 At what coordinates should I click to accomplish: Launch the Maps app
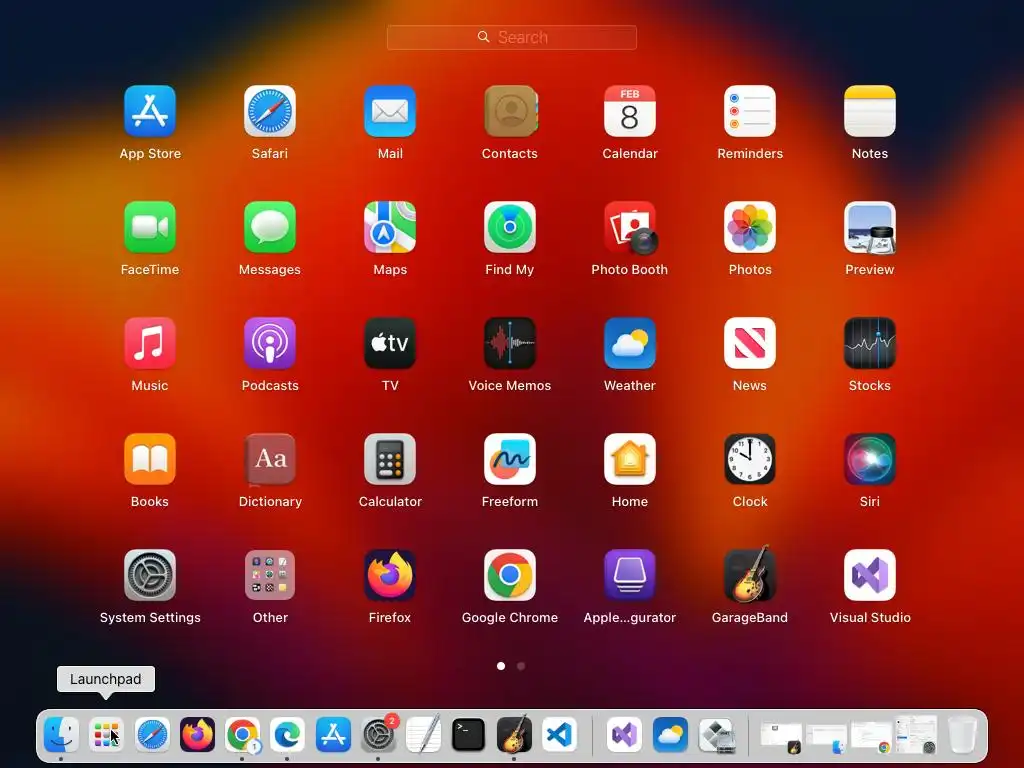pos(390,227)
